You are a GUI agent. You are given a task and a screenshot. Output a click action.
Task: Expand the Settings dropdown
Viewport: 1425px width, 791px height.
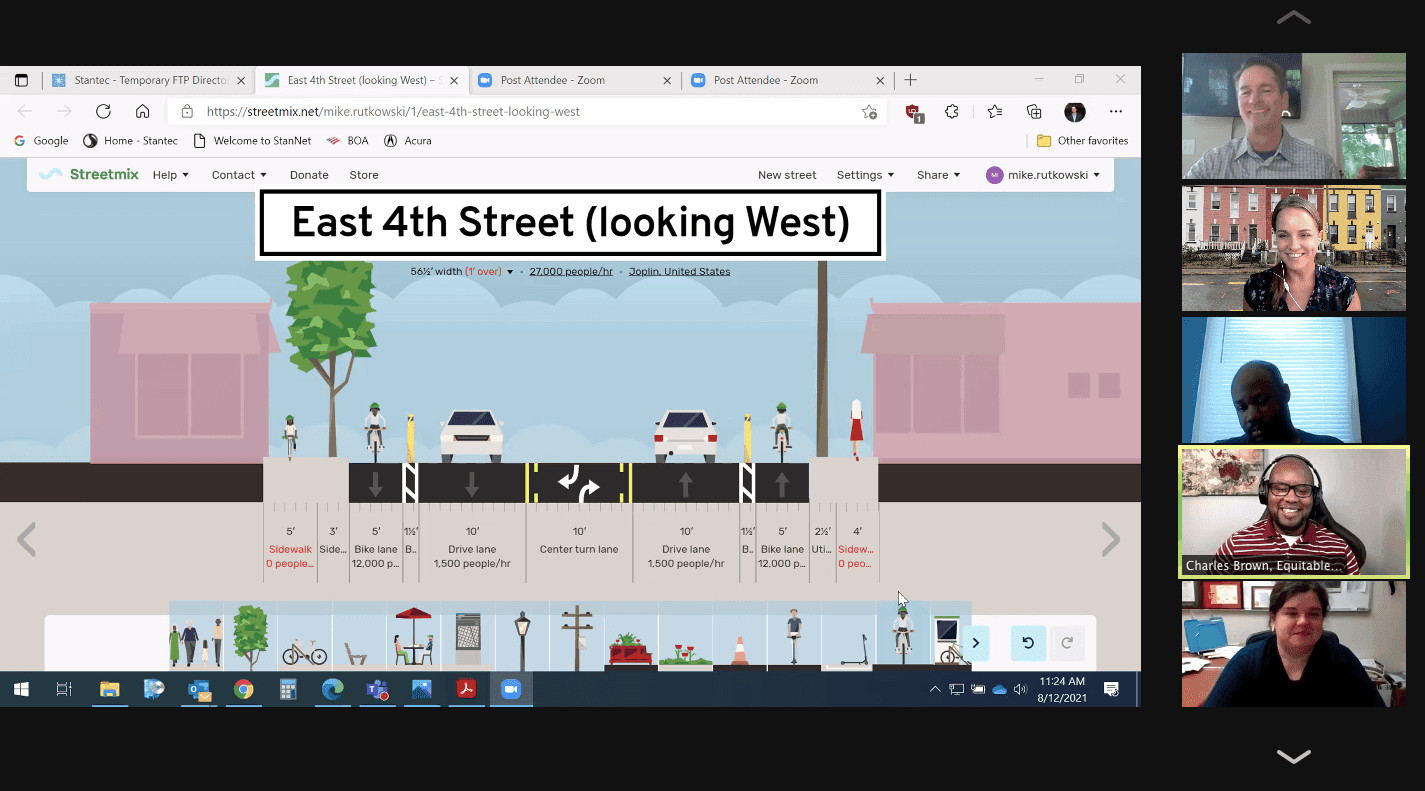coord(865,175)
